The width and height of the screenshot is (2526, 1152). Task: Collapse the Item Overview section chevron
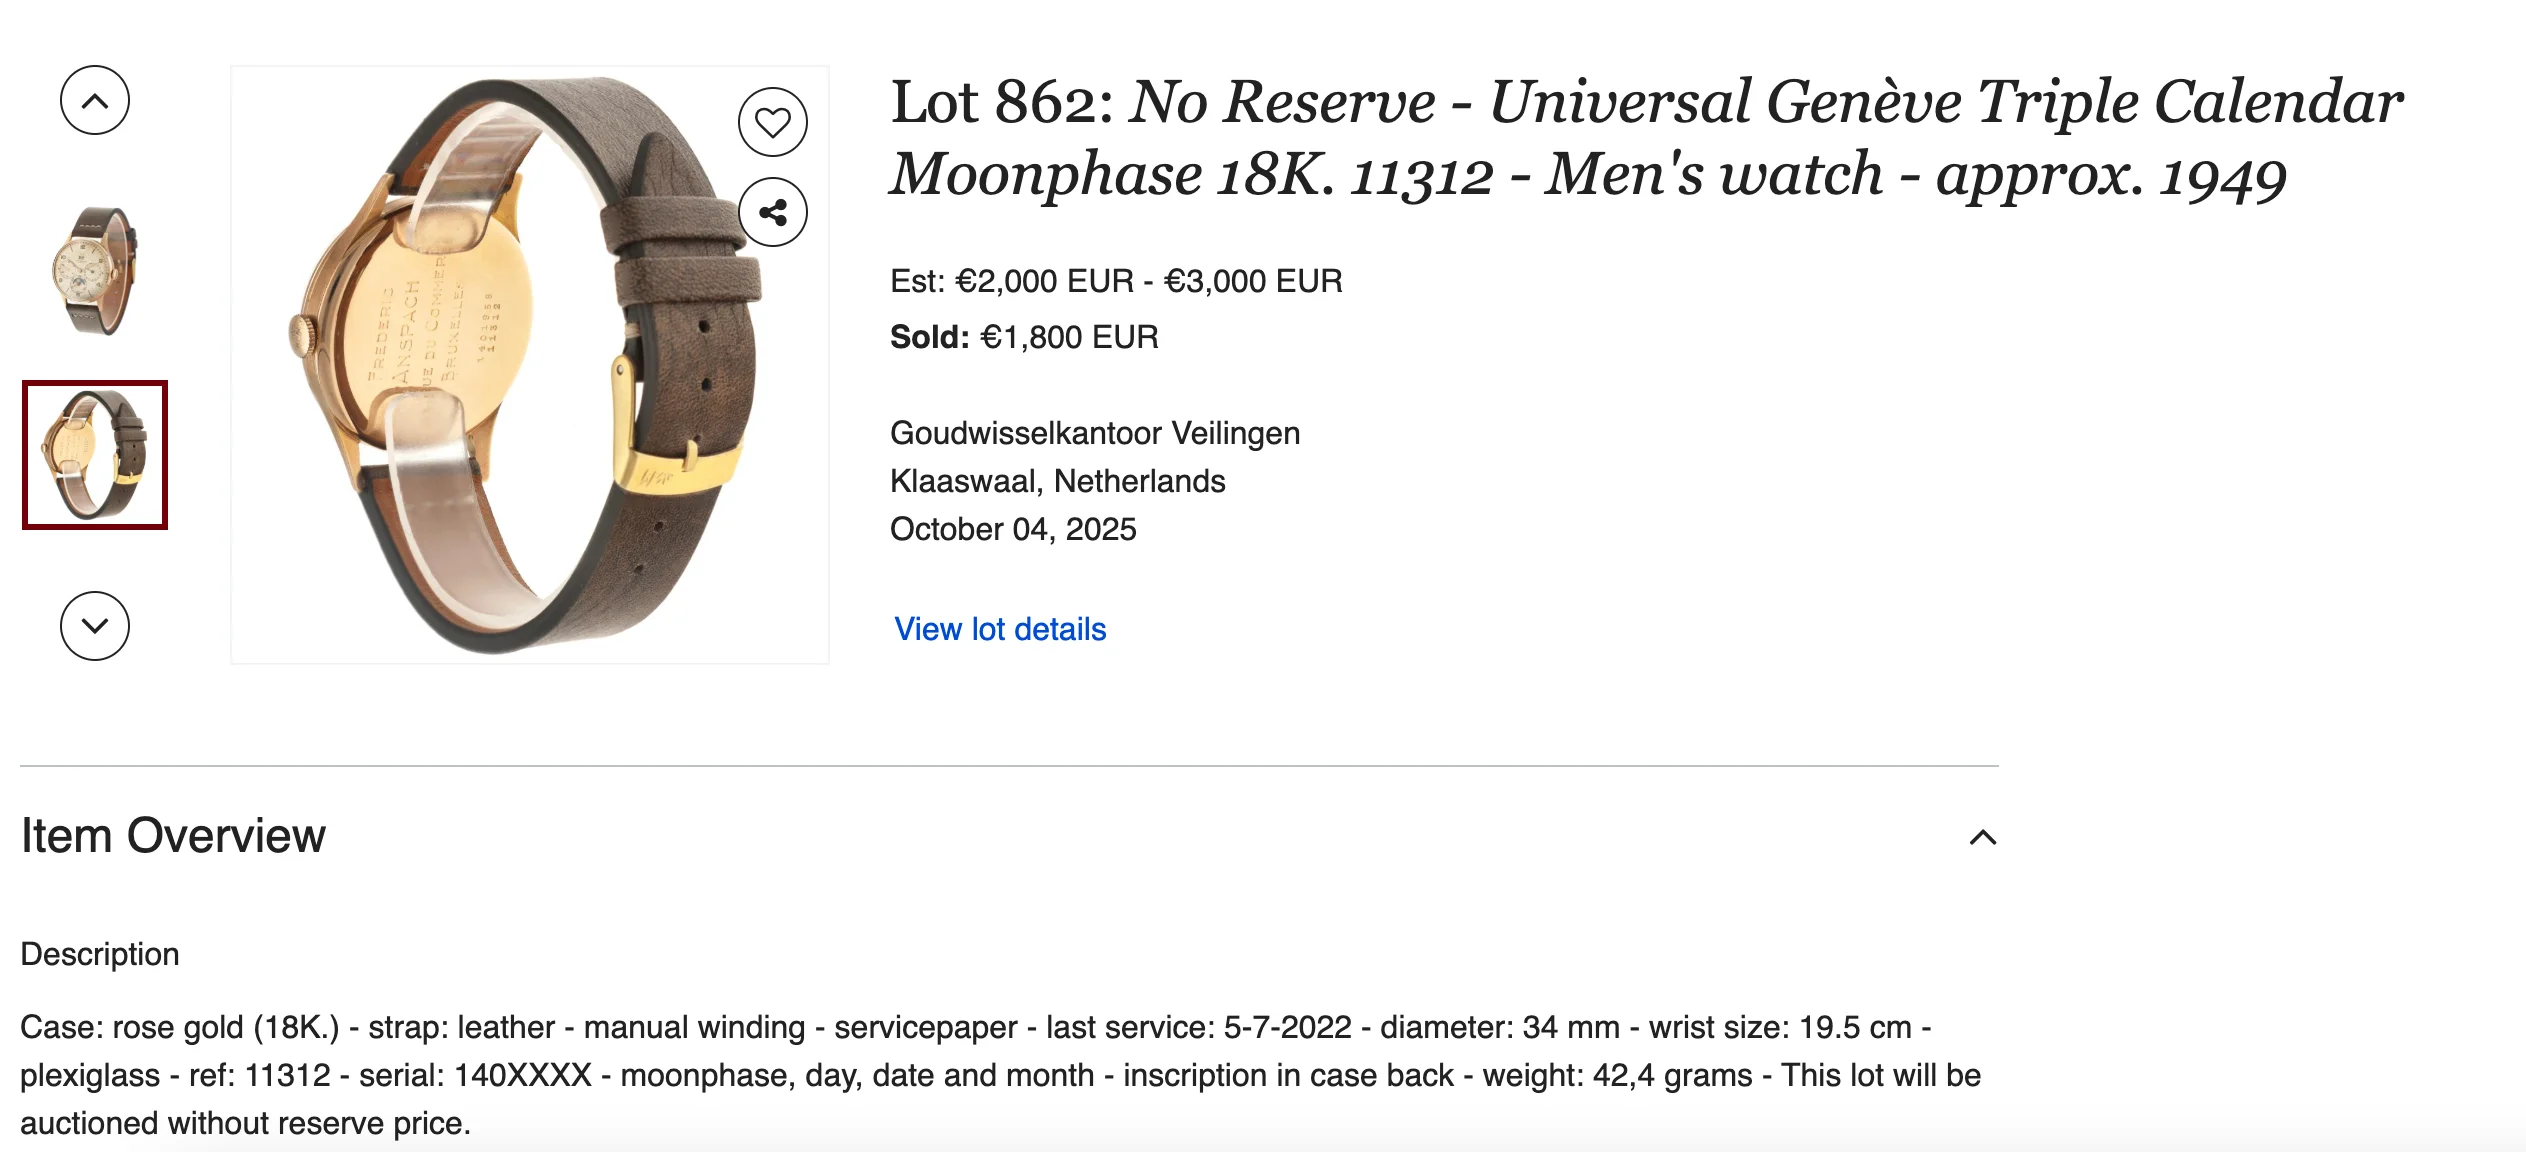[1982, 837]
